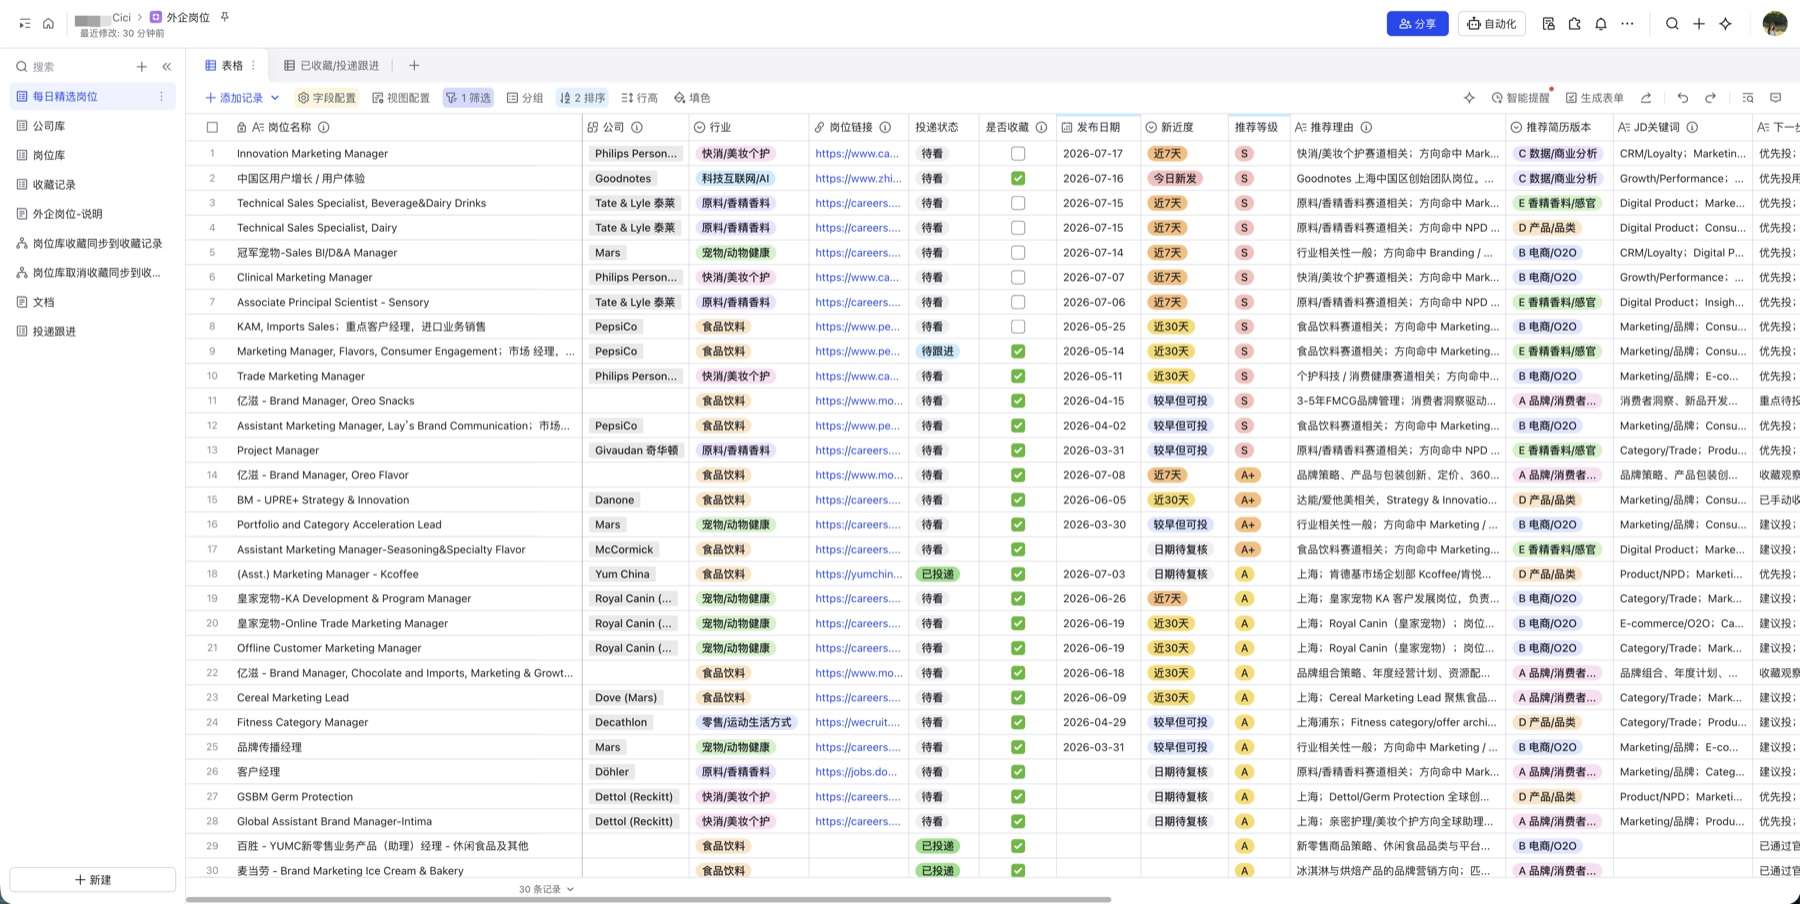
Task: Expand the 添加记录 dropdown arrow
Action: point(275,98)
